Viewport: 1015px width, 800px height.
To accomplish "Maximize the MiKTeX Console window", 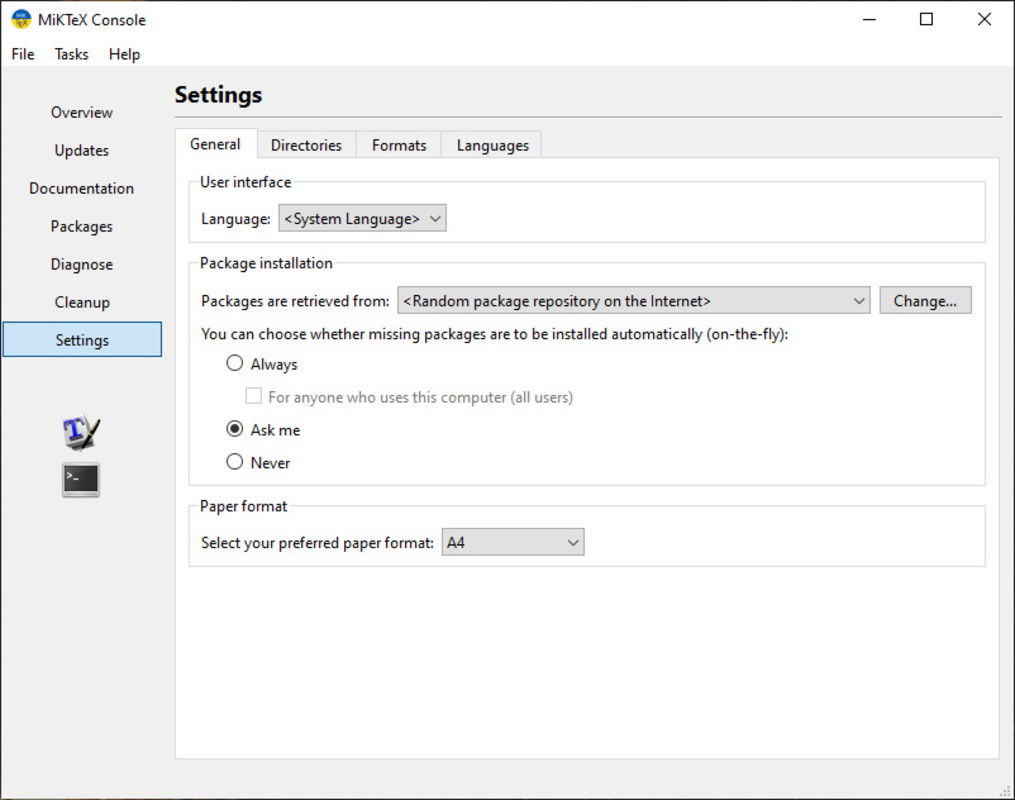I will coord(926,19).
